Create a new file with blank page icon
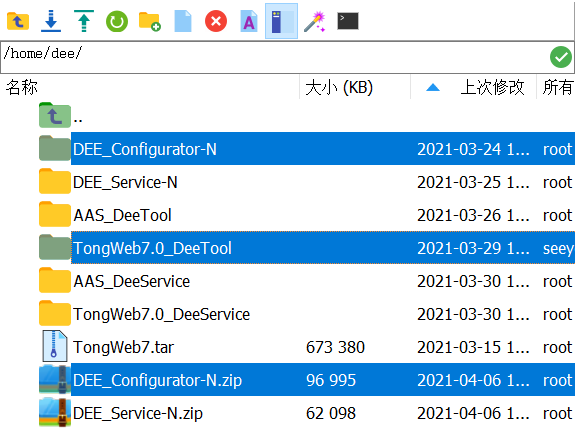The width and height of the screenshot is (576, 429). [183, 21]
